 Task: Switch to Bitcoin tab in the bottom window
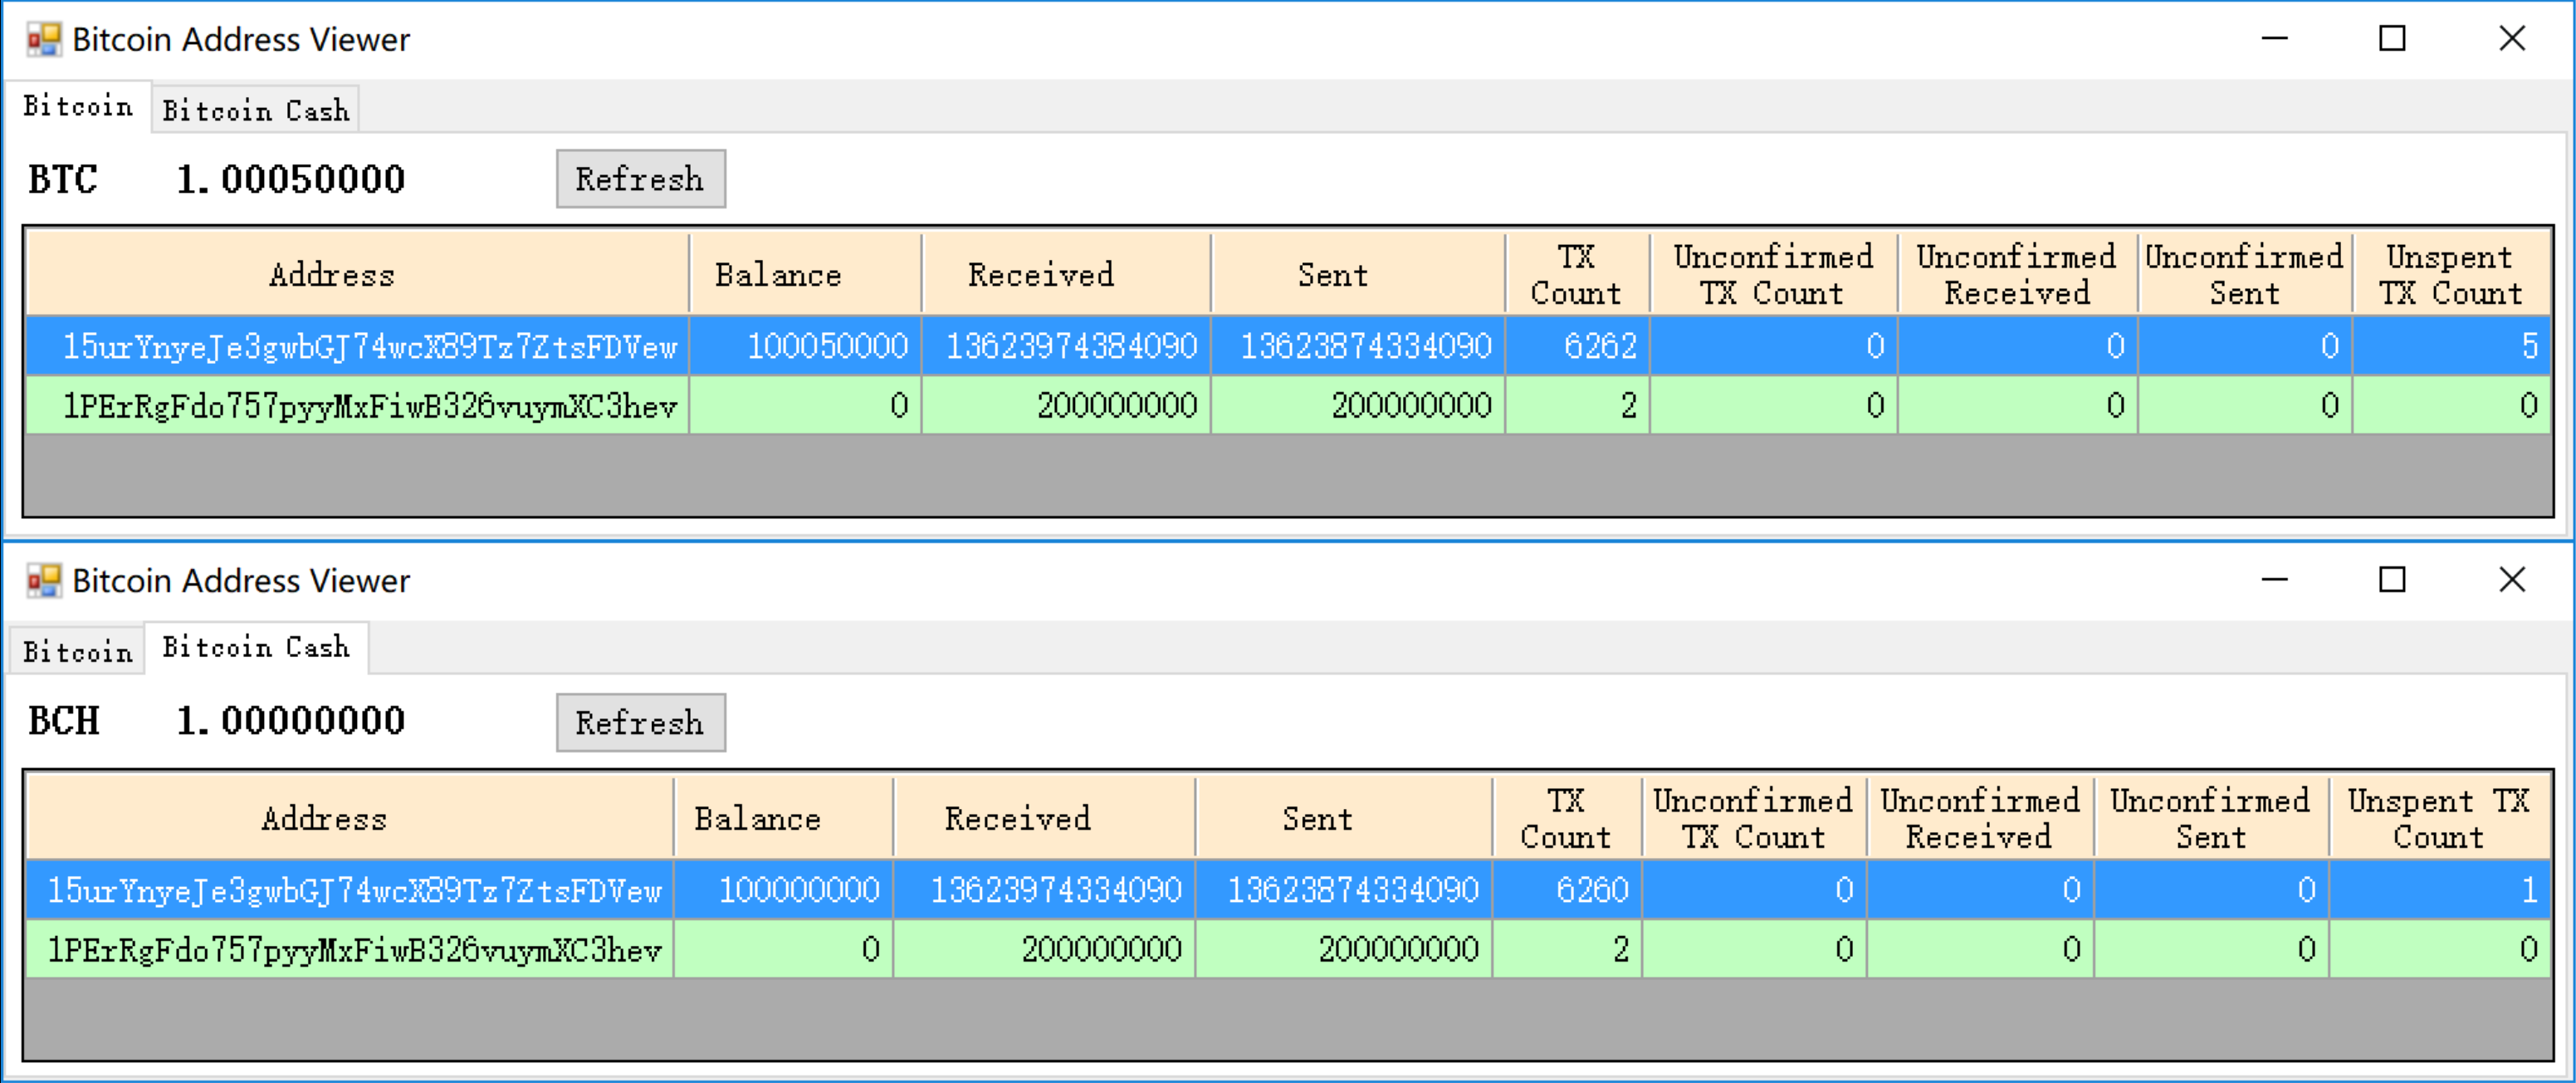point(78,651)
